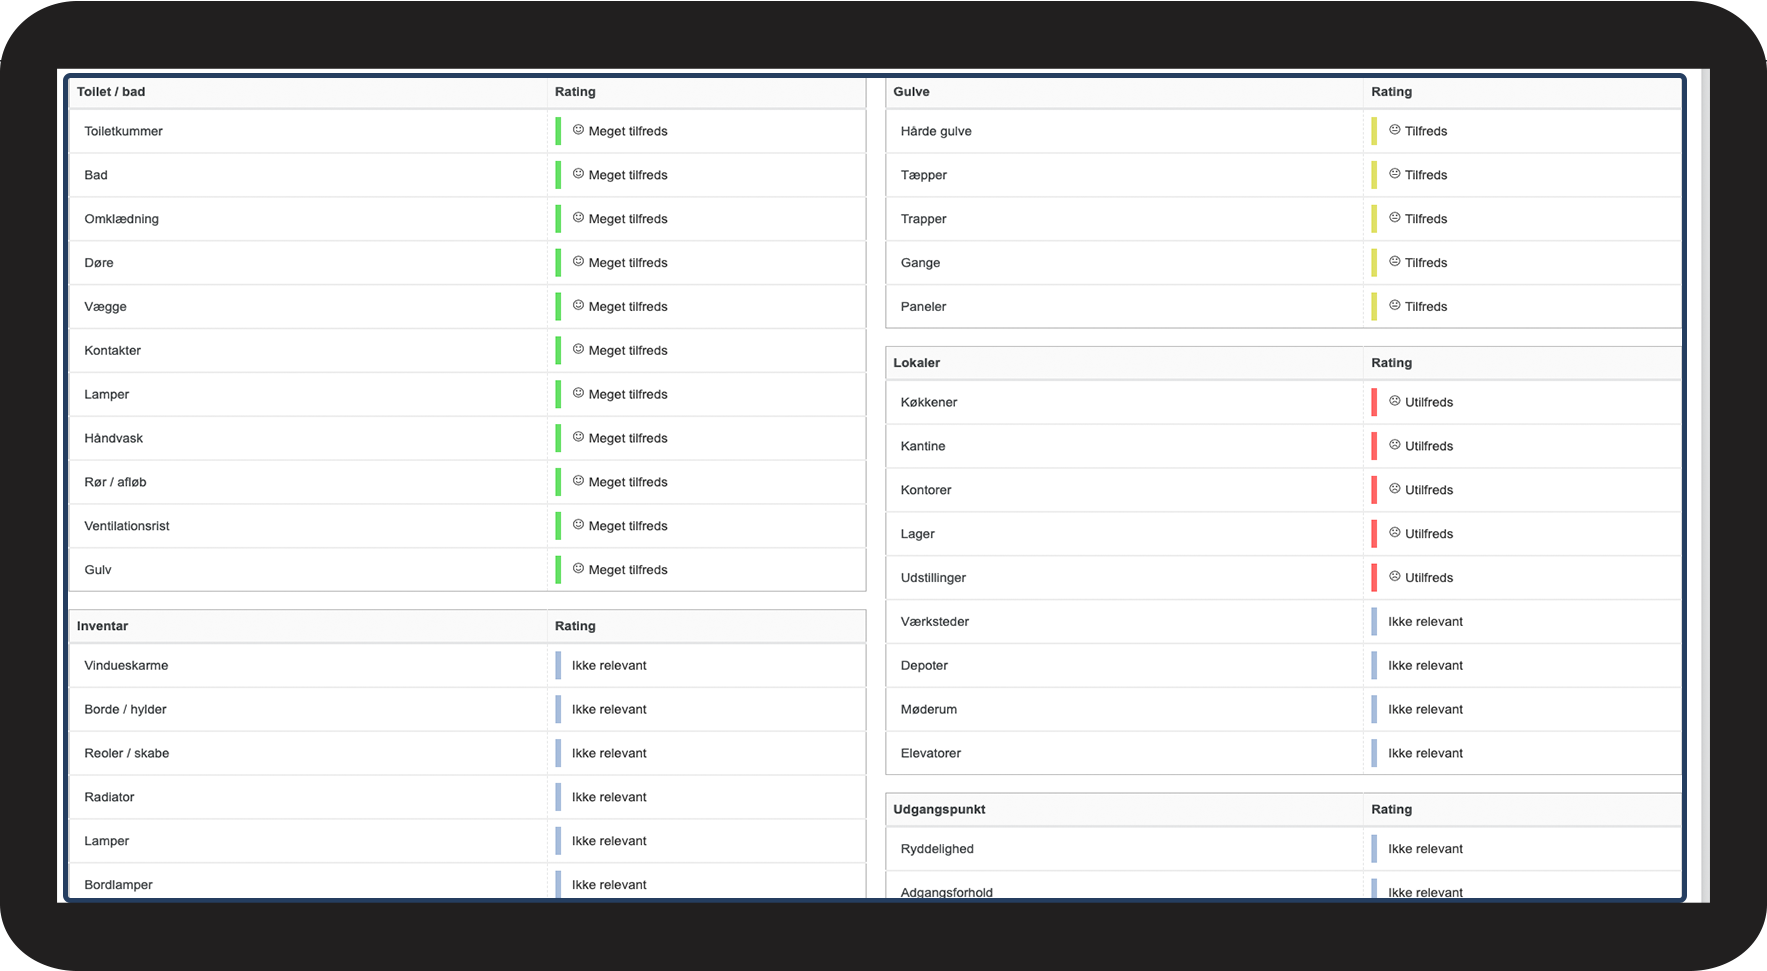Click the Rating header of Inventar table
The width and height of the screenshot is (1767, 971).
coord(575,626)
